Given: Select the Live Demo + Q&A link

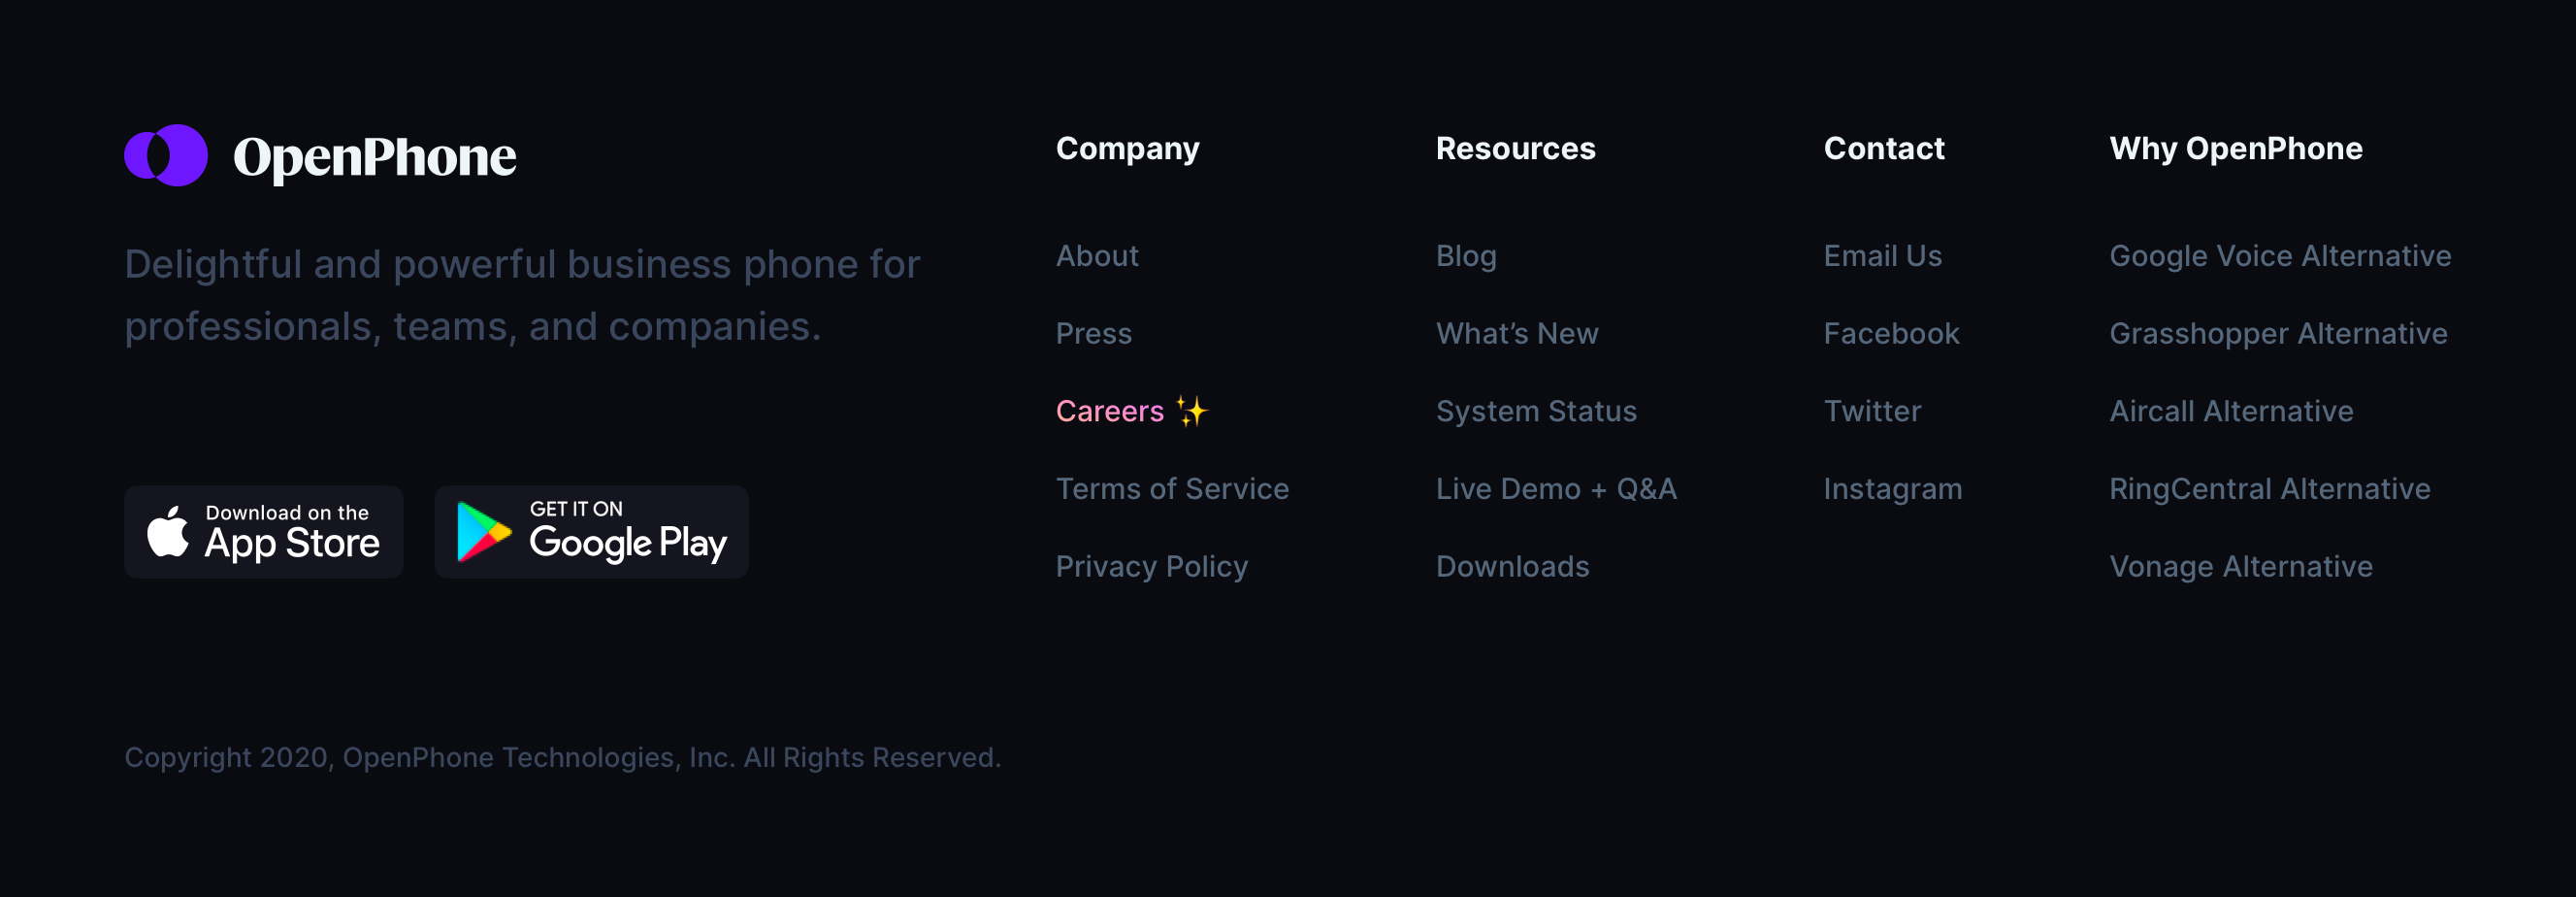Looking at the screenshot, I should (1555, 489).
